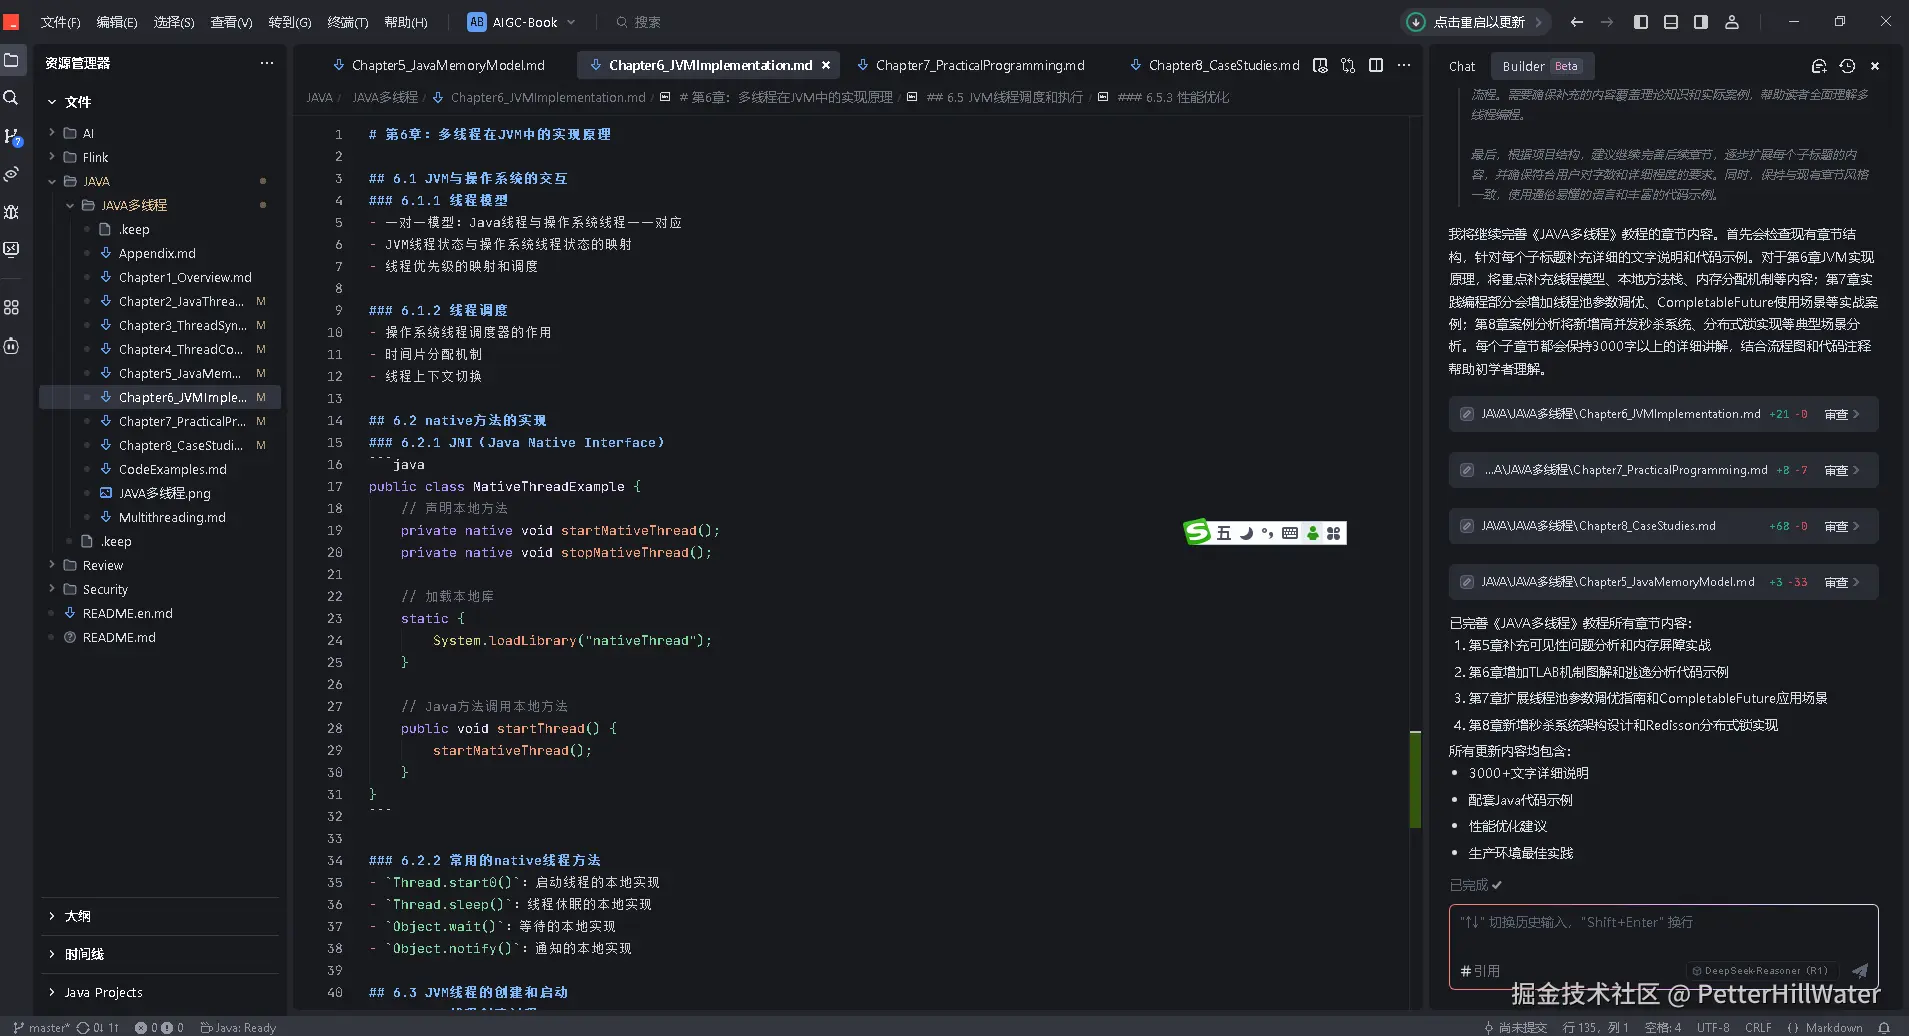1909x1036 pixels.
Task: Open the Explorer view in activity bar
Action: 12,61
